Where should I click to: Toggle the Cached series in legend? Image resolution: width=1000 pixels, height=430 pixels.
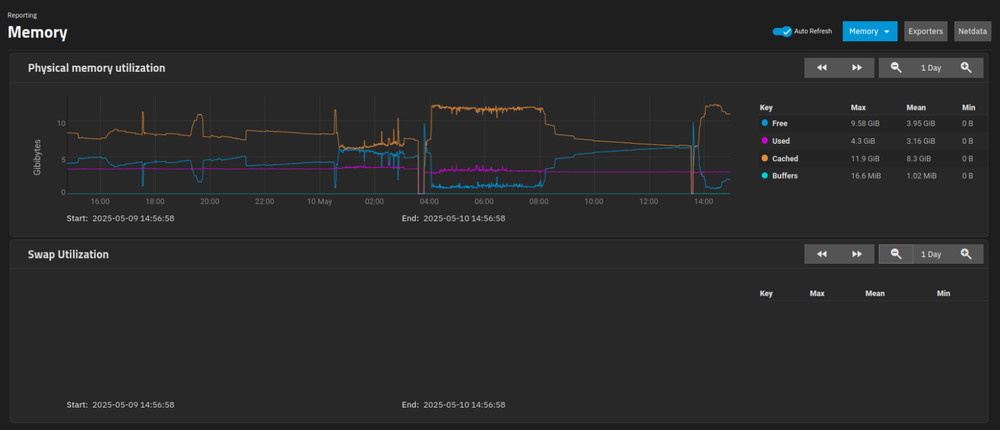[x=784, y=159]
